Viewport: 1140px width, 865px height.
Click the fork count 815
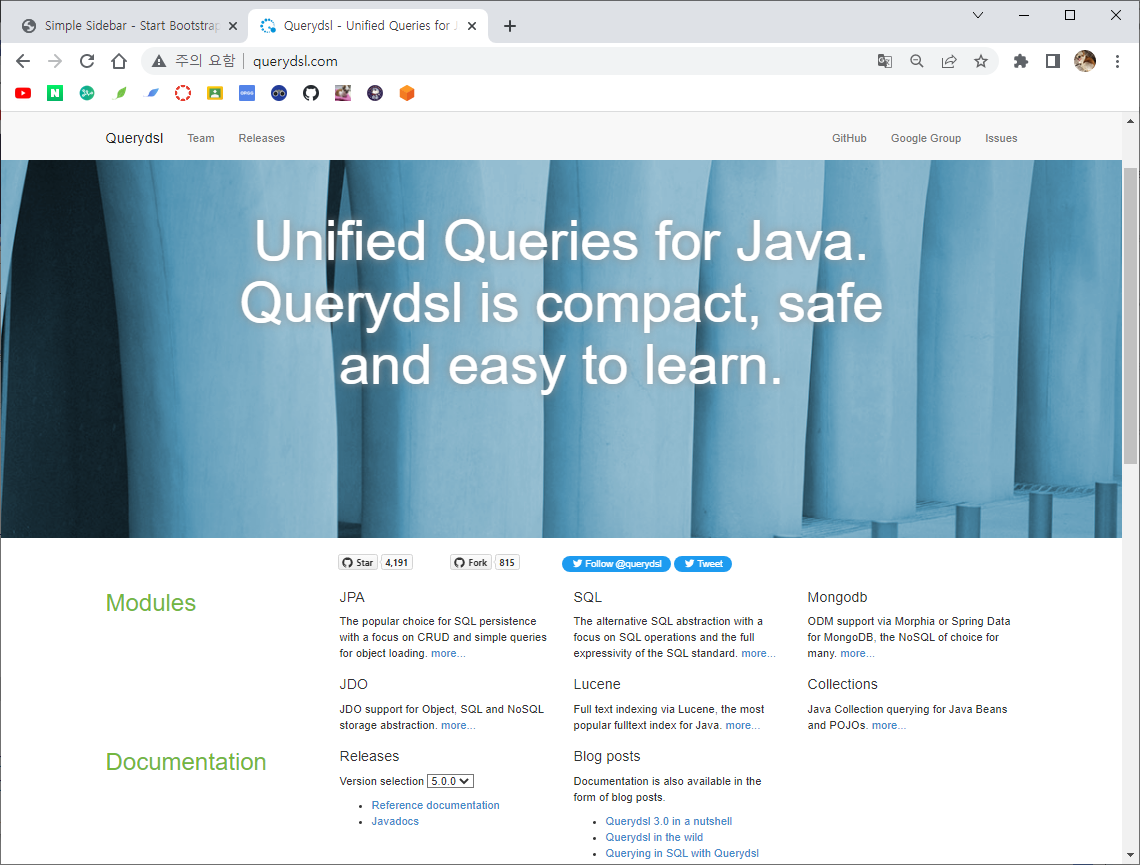[x=507, y=563]
